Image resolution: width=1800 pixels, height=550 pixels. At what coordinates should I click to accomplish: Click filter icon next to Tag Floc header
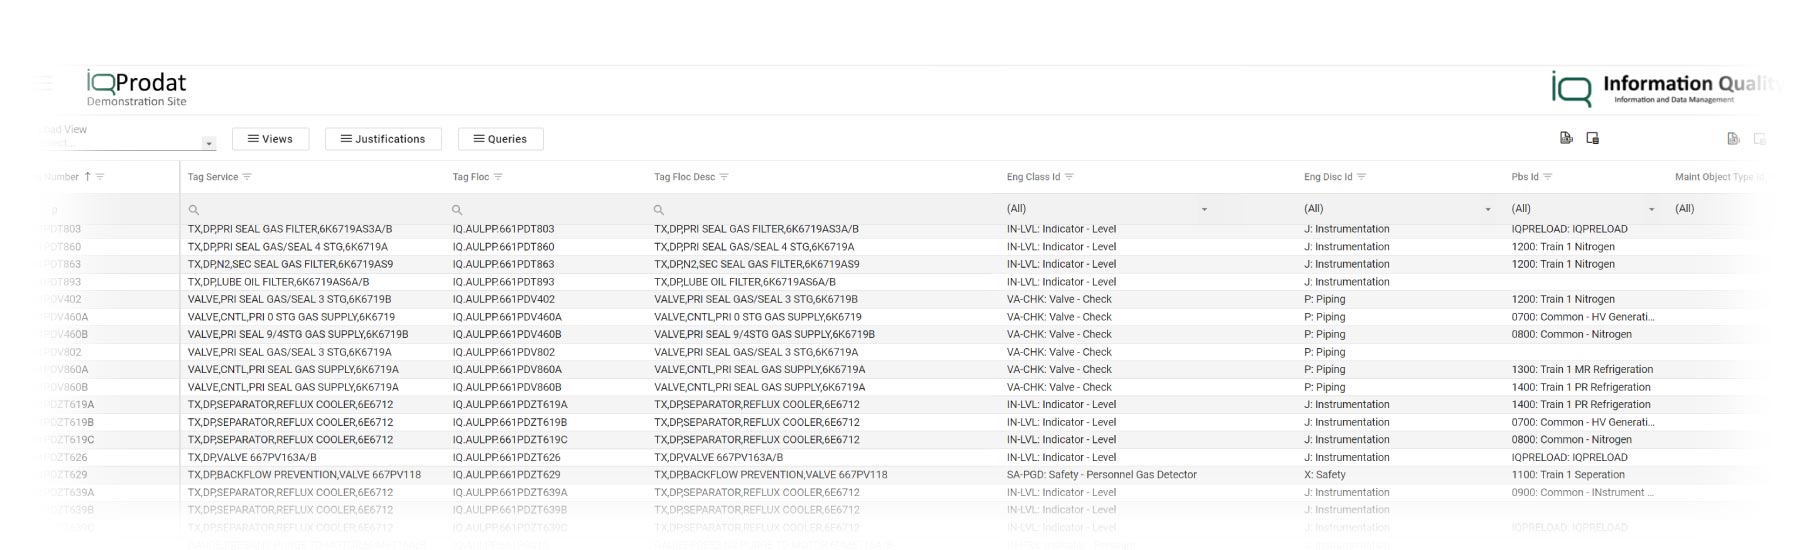pos(498,177)
